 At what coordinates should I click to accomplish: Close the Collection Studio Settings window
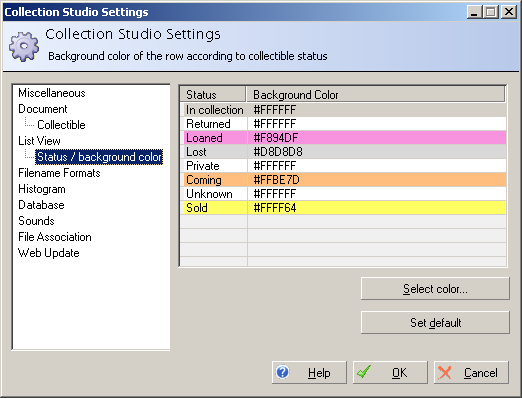(509, 12)
